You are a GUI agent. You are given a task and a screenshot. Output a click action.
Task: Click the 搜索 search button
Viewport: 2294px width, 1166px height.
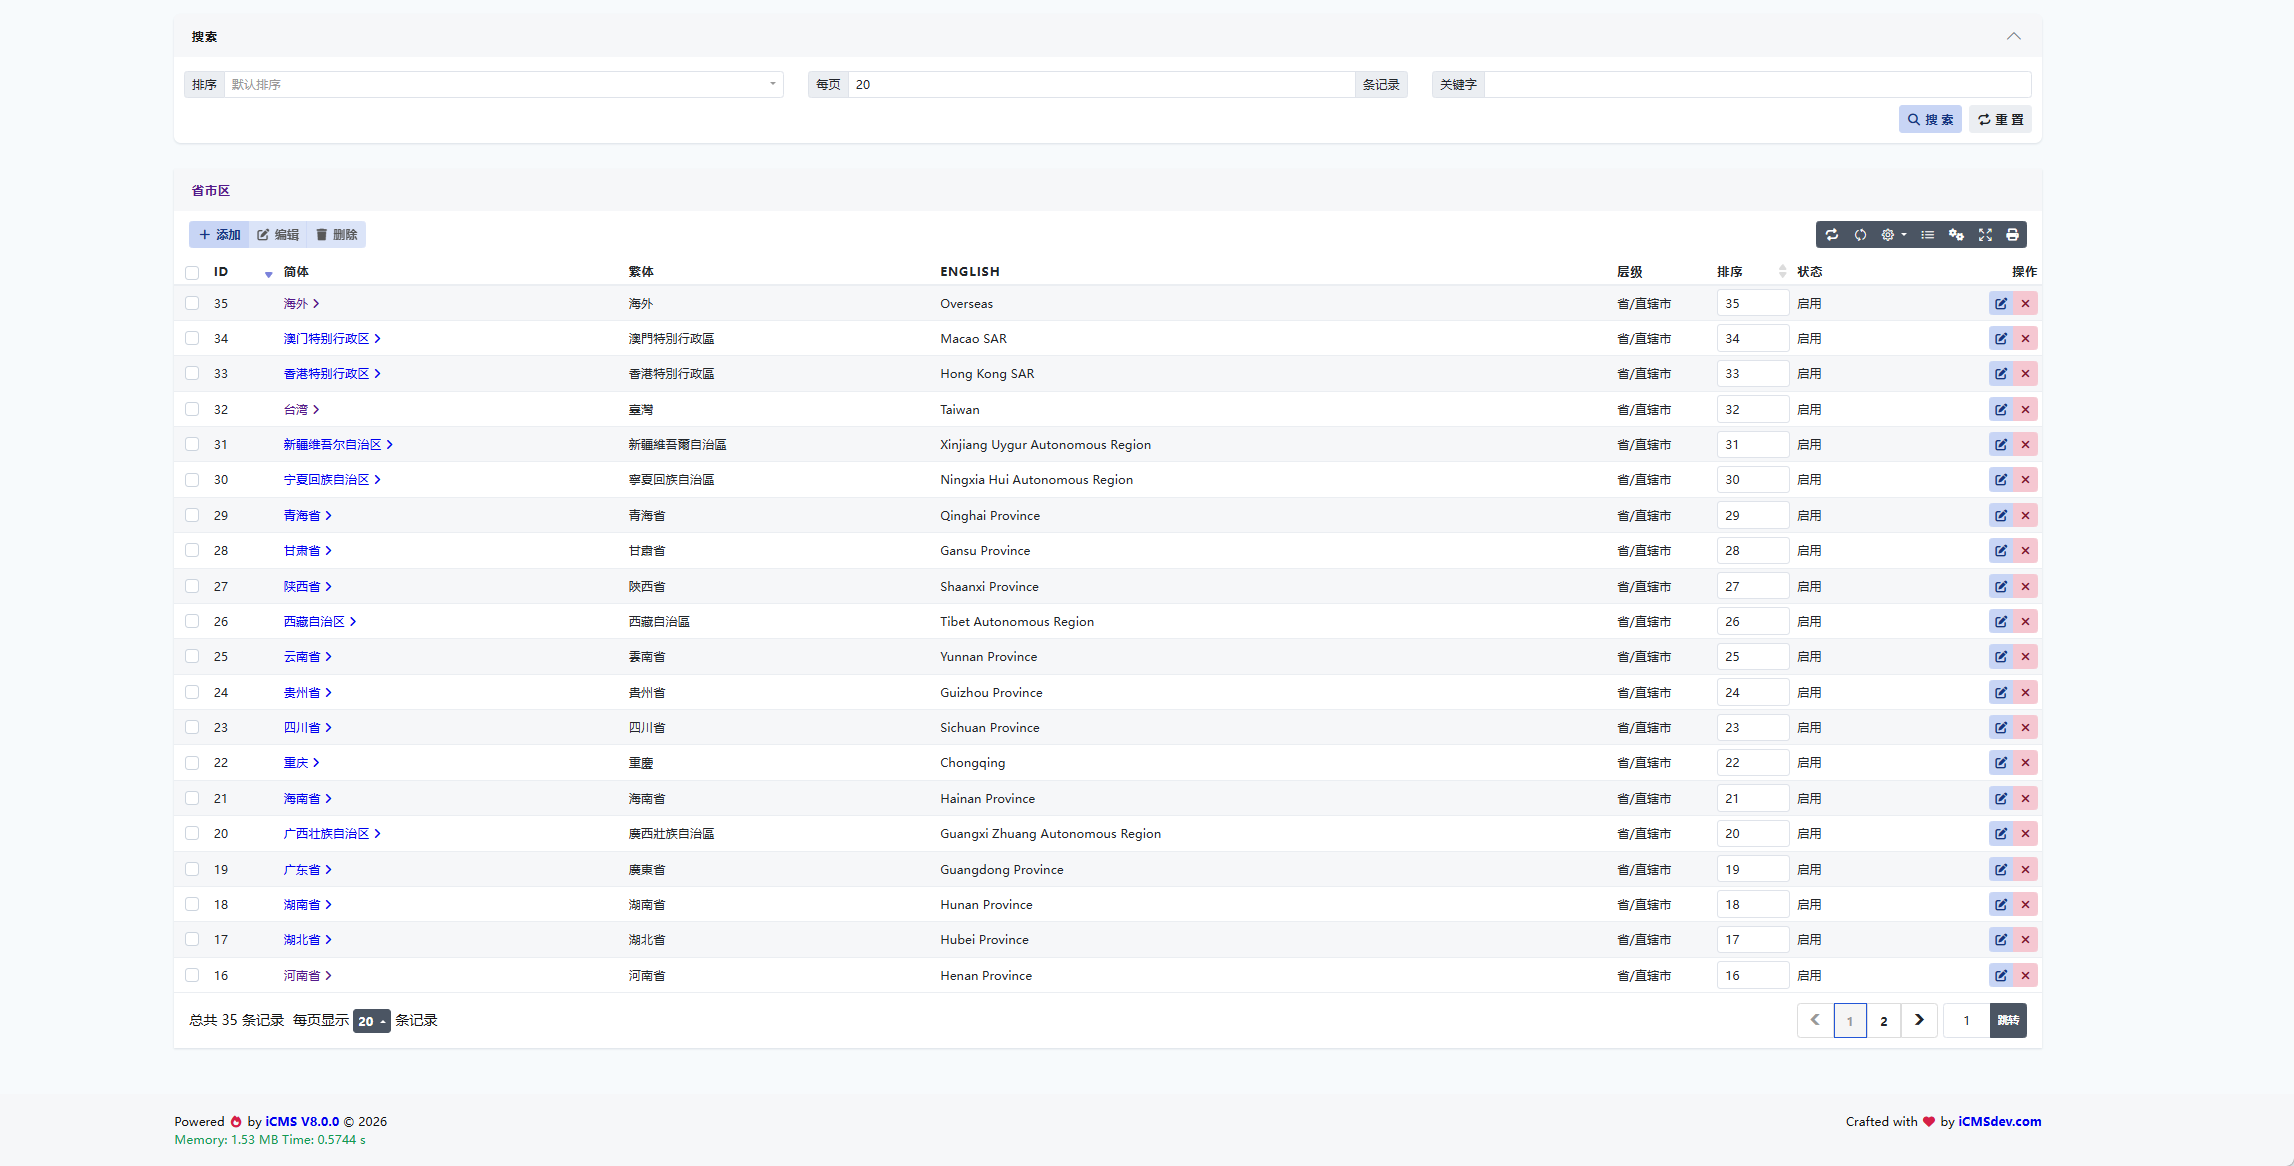coord(1930,120)
